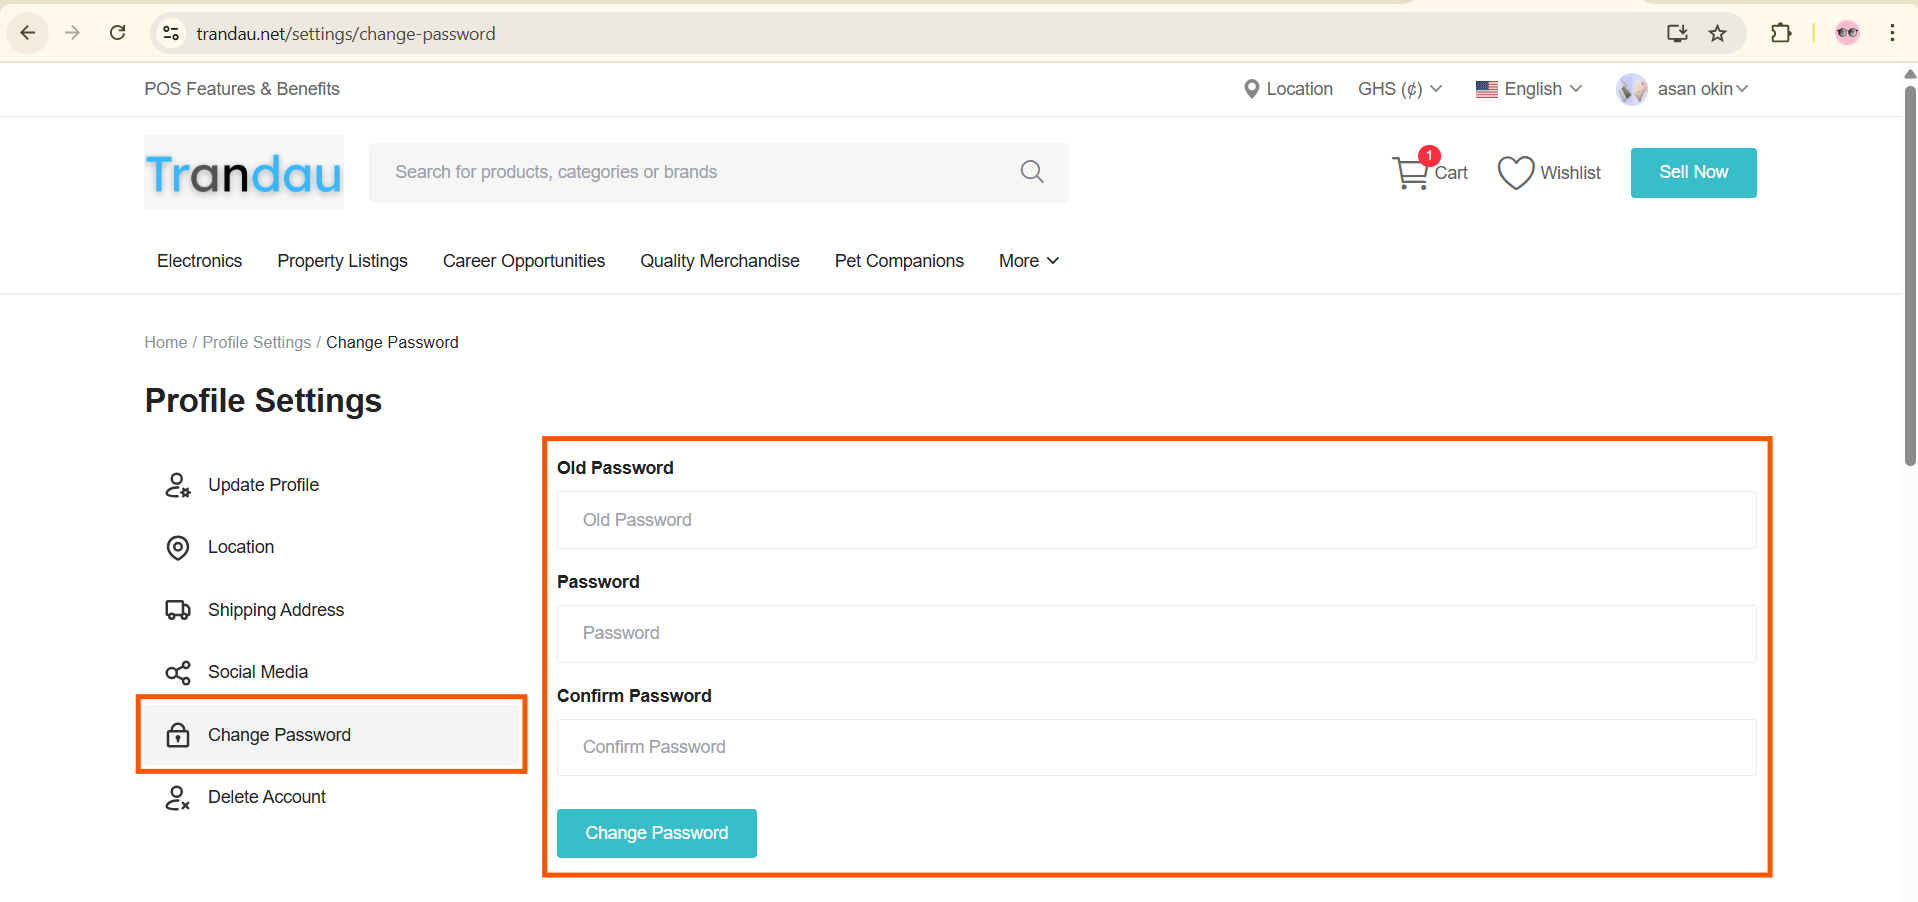Click the search magnifier icon
The height and width of the screenshot is (902, 1918).
point(1032,172)
